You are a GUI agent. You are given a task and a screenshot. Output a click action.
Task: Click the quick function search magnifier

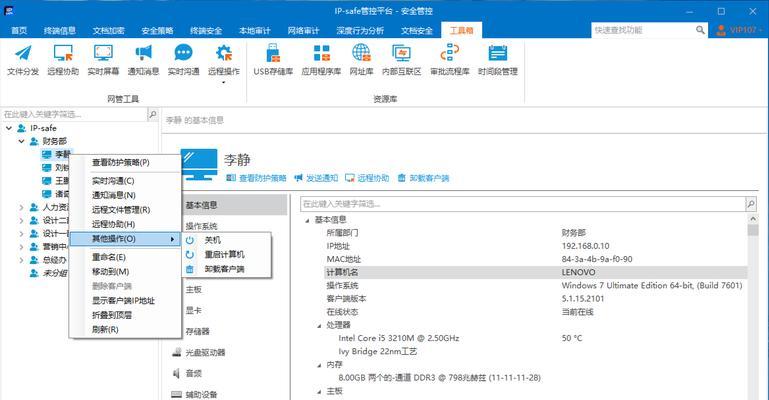[x=700, y=30]
